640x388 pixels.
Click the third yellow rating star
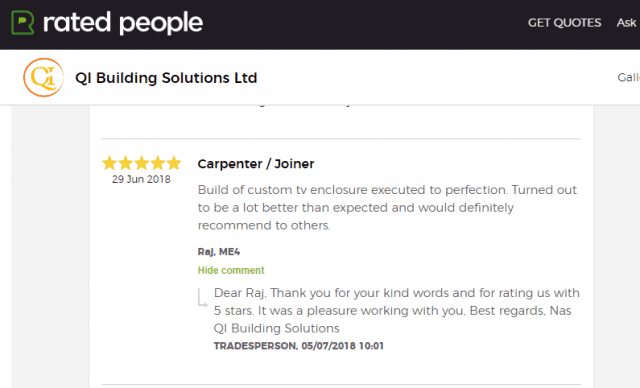tap(142, 163)
